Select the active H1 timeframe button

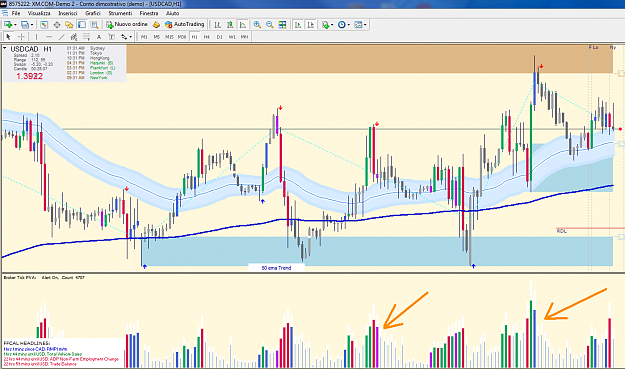pyautogui.click(x=195, y=37)
